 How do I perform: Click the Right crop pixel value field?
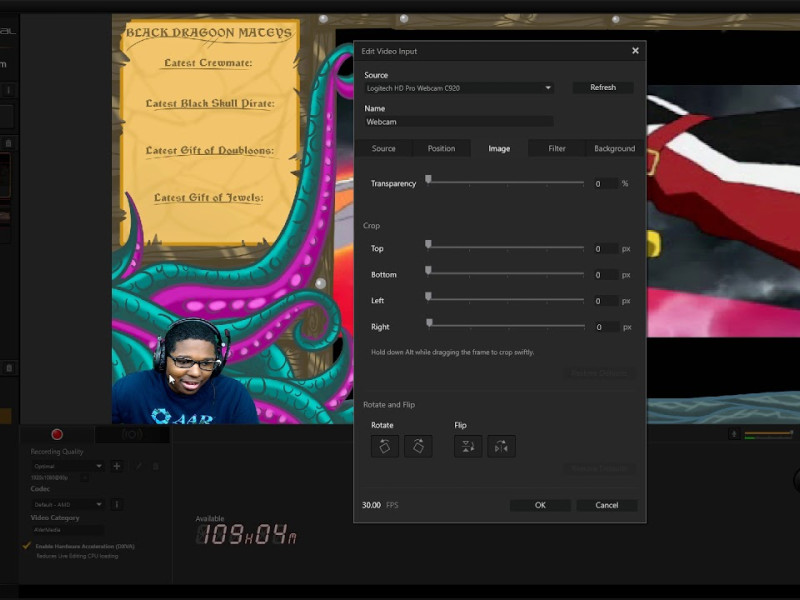point(606,327)
